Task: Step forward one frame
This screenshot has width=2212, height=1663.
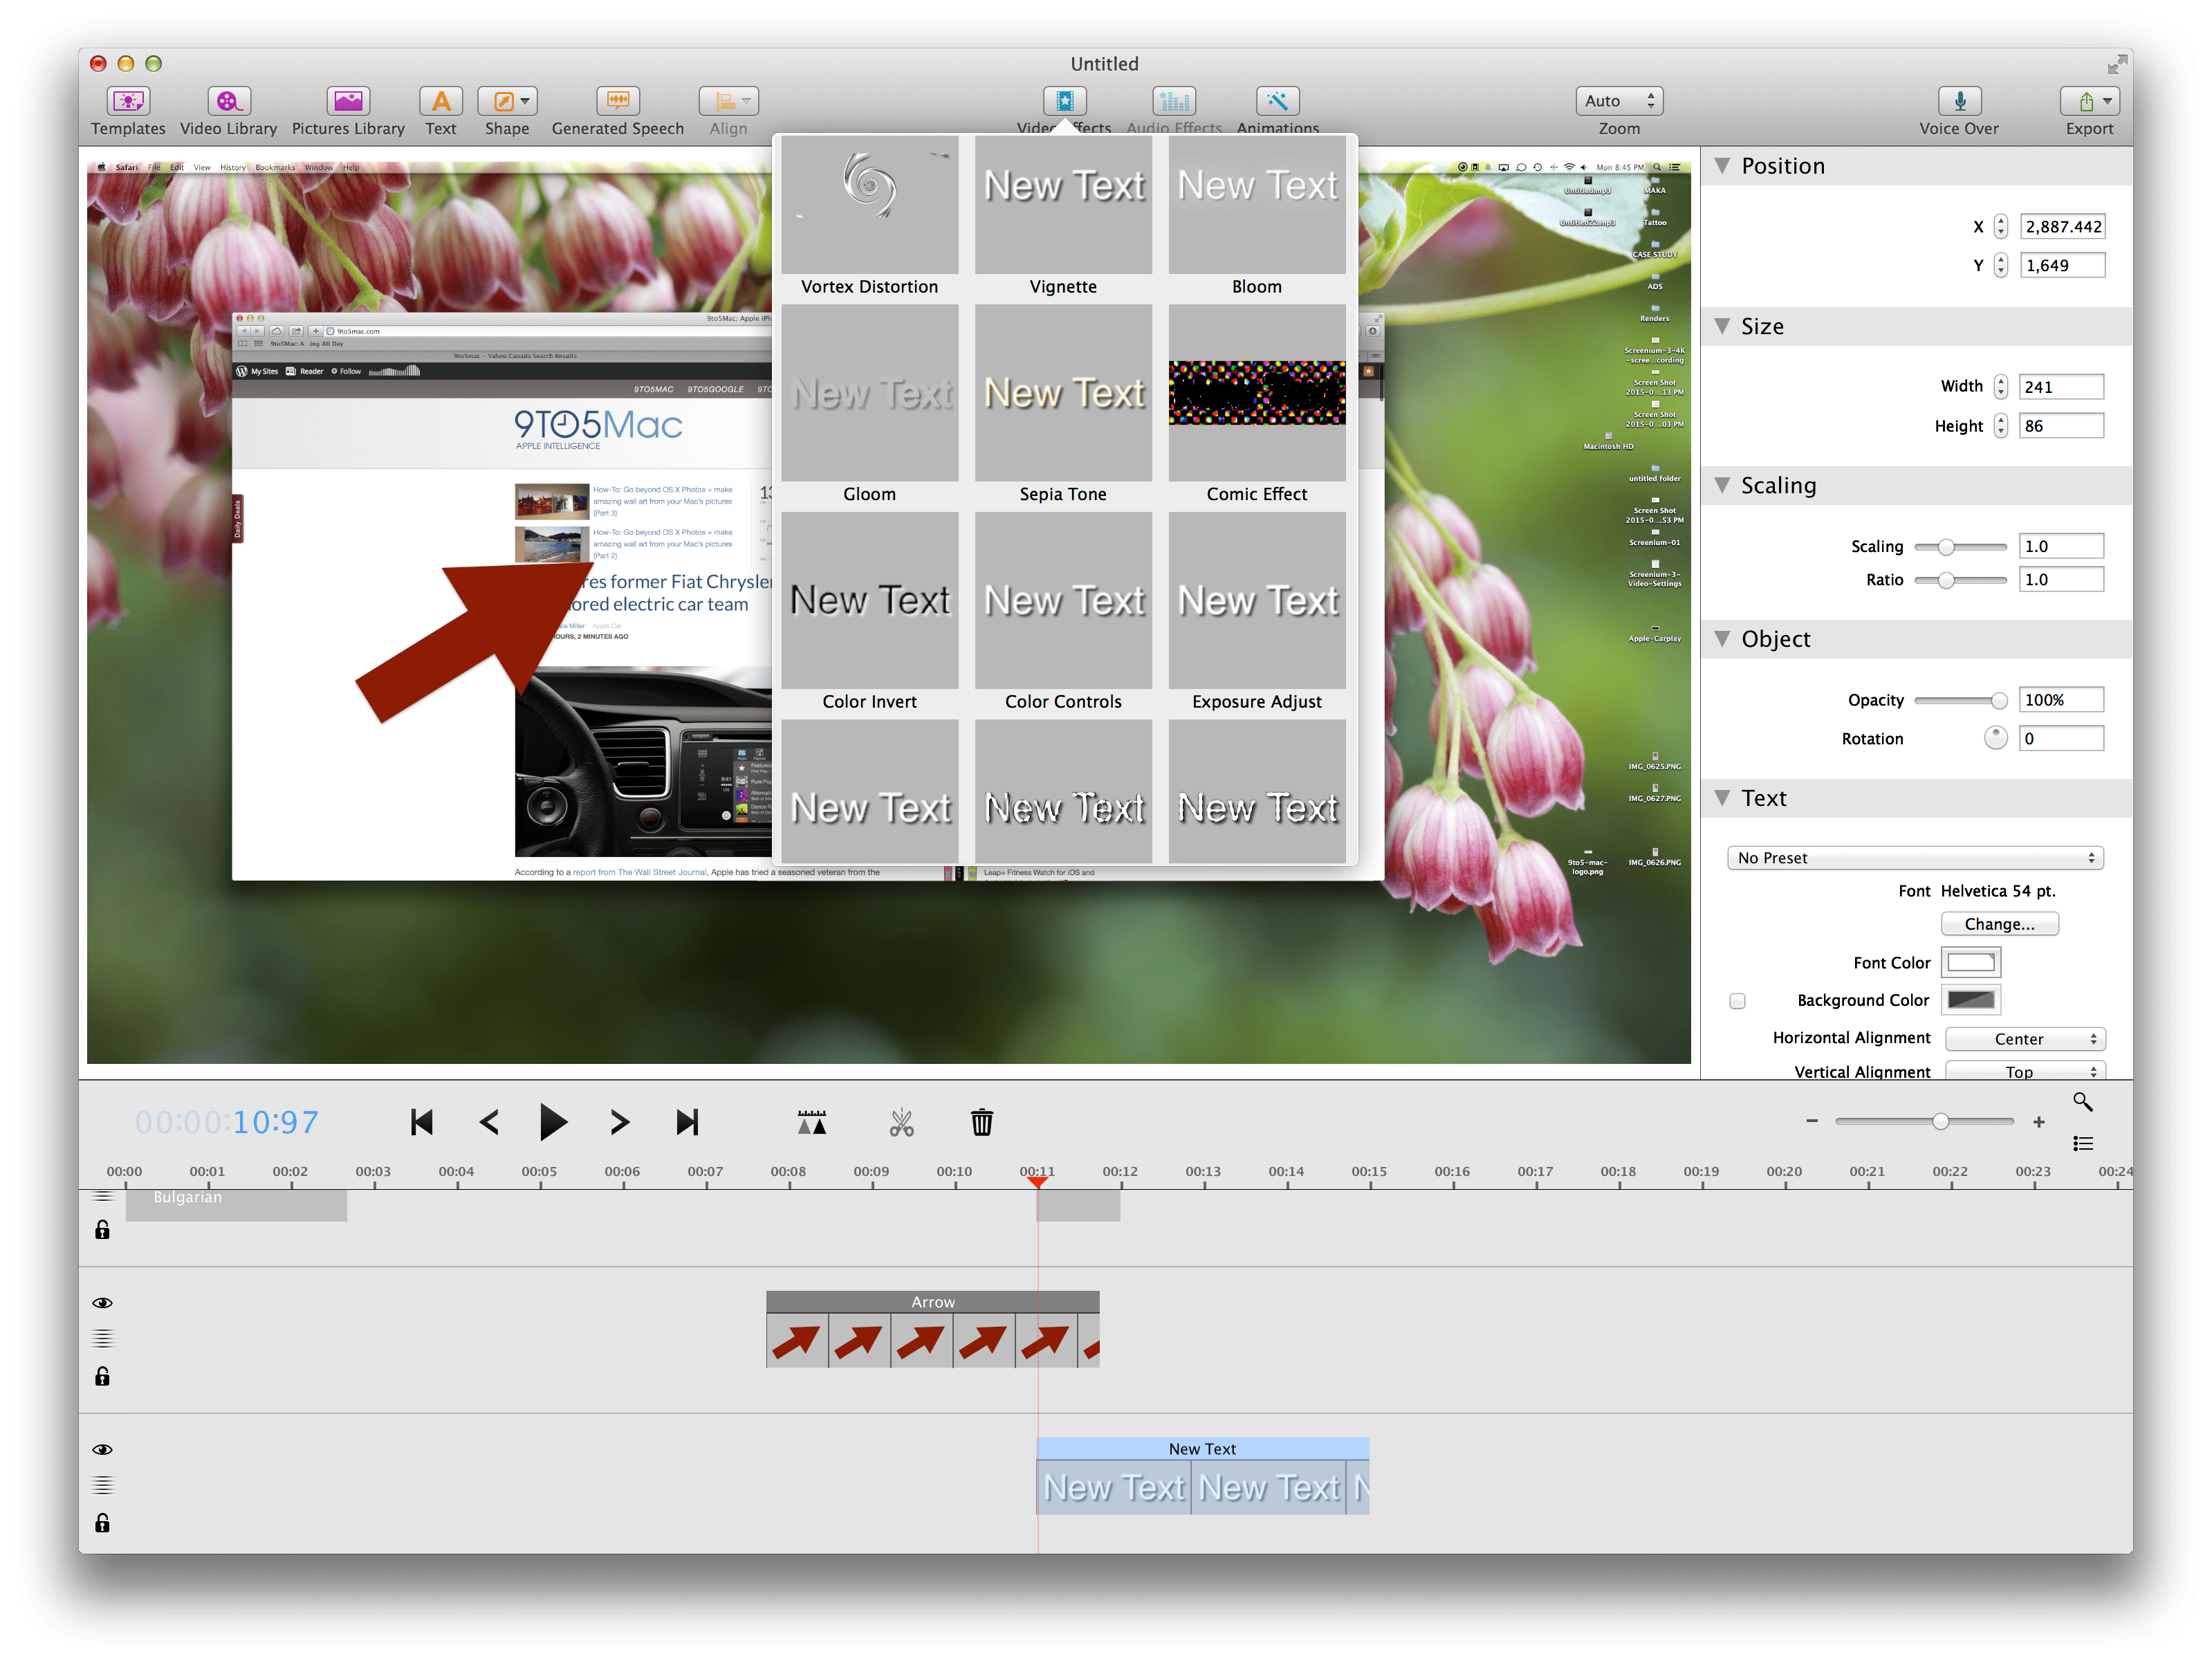Action: tap(619, 1122)
